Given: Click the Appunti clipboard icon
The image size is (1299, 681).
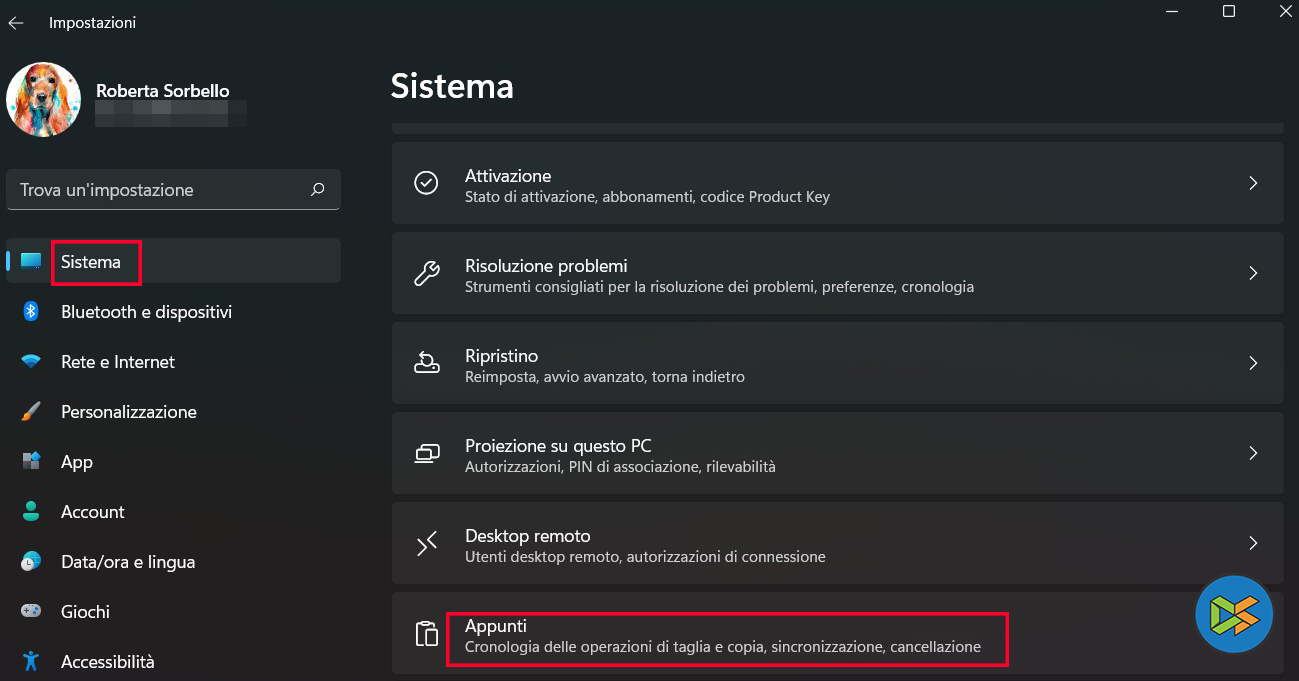Looking at the screenshot, I should tap(427, 634).
